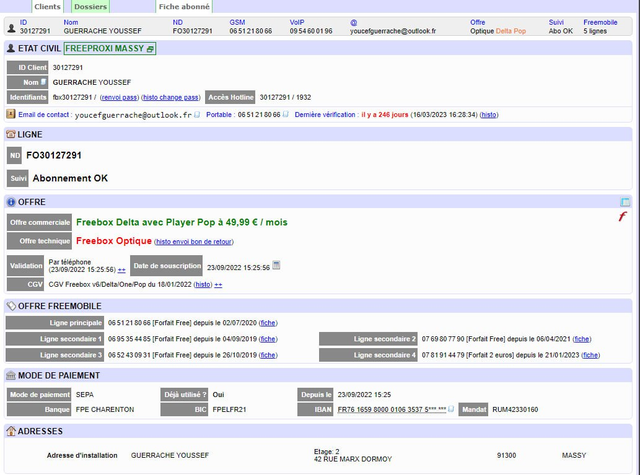Expand the ++ link on CGV row

(x=218, y=284)
